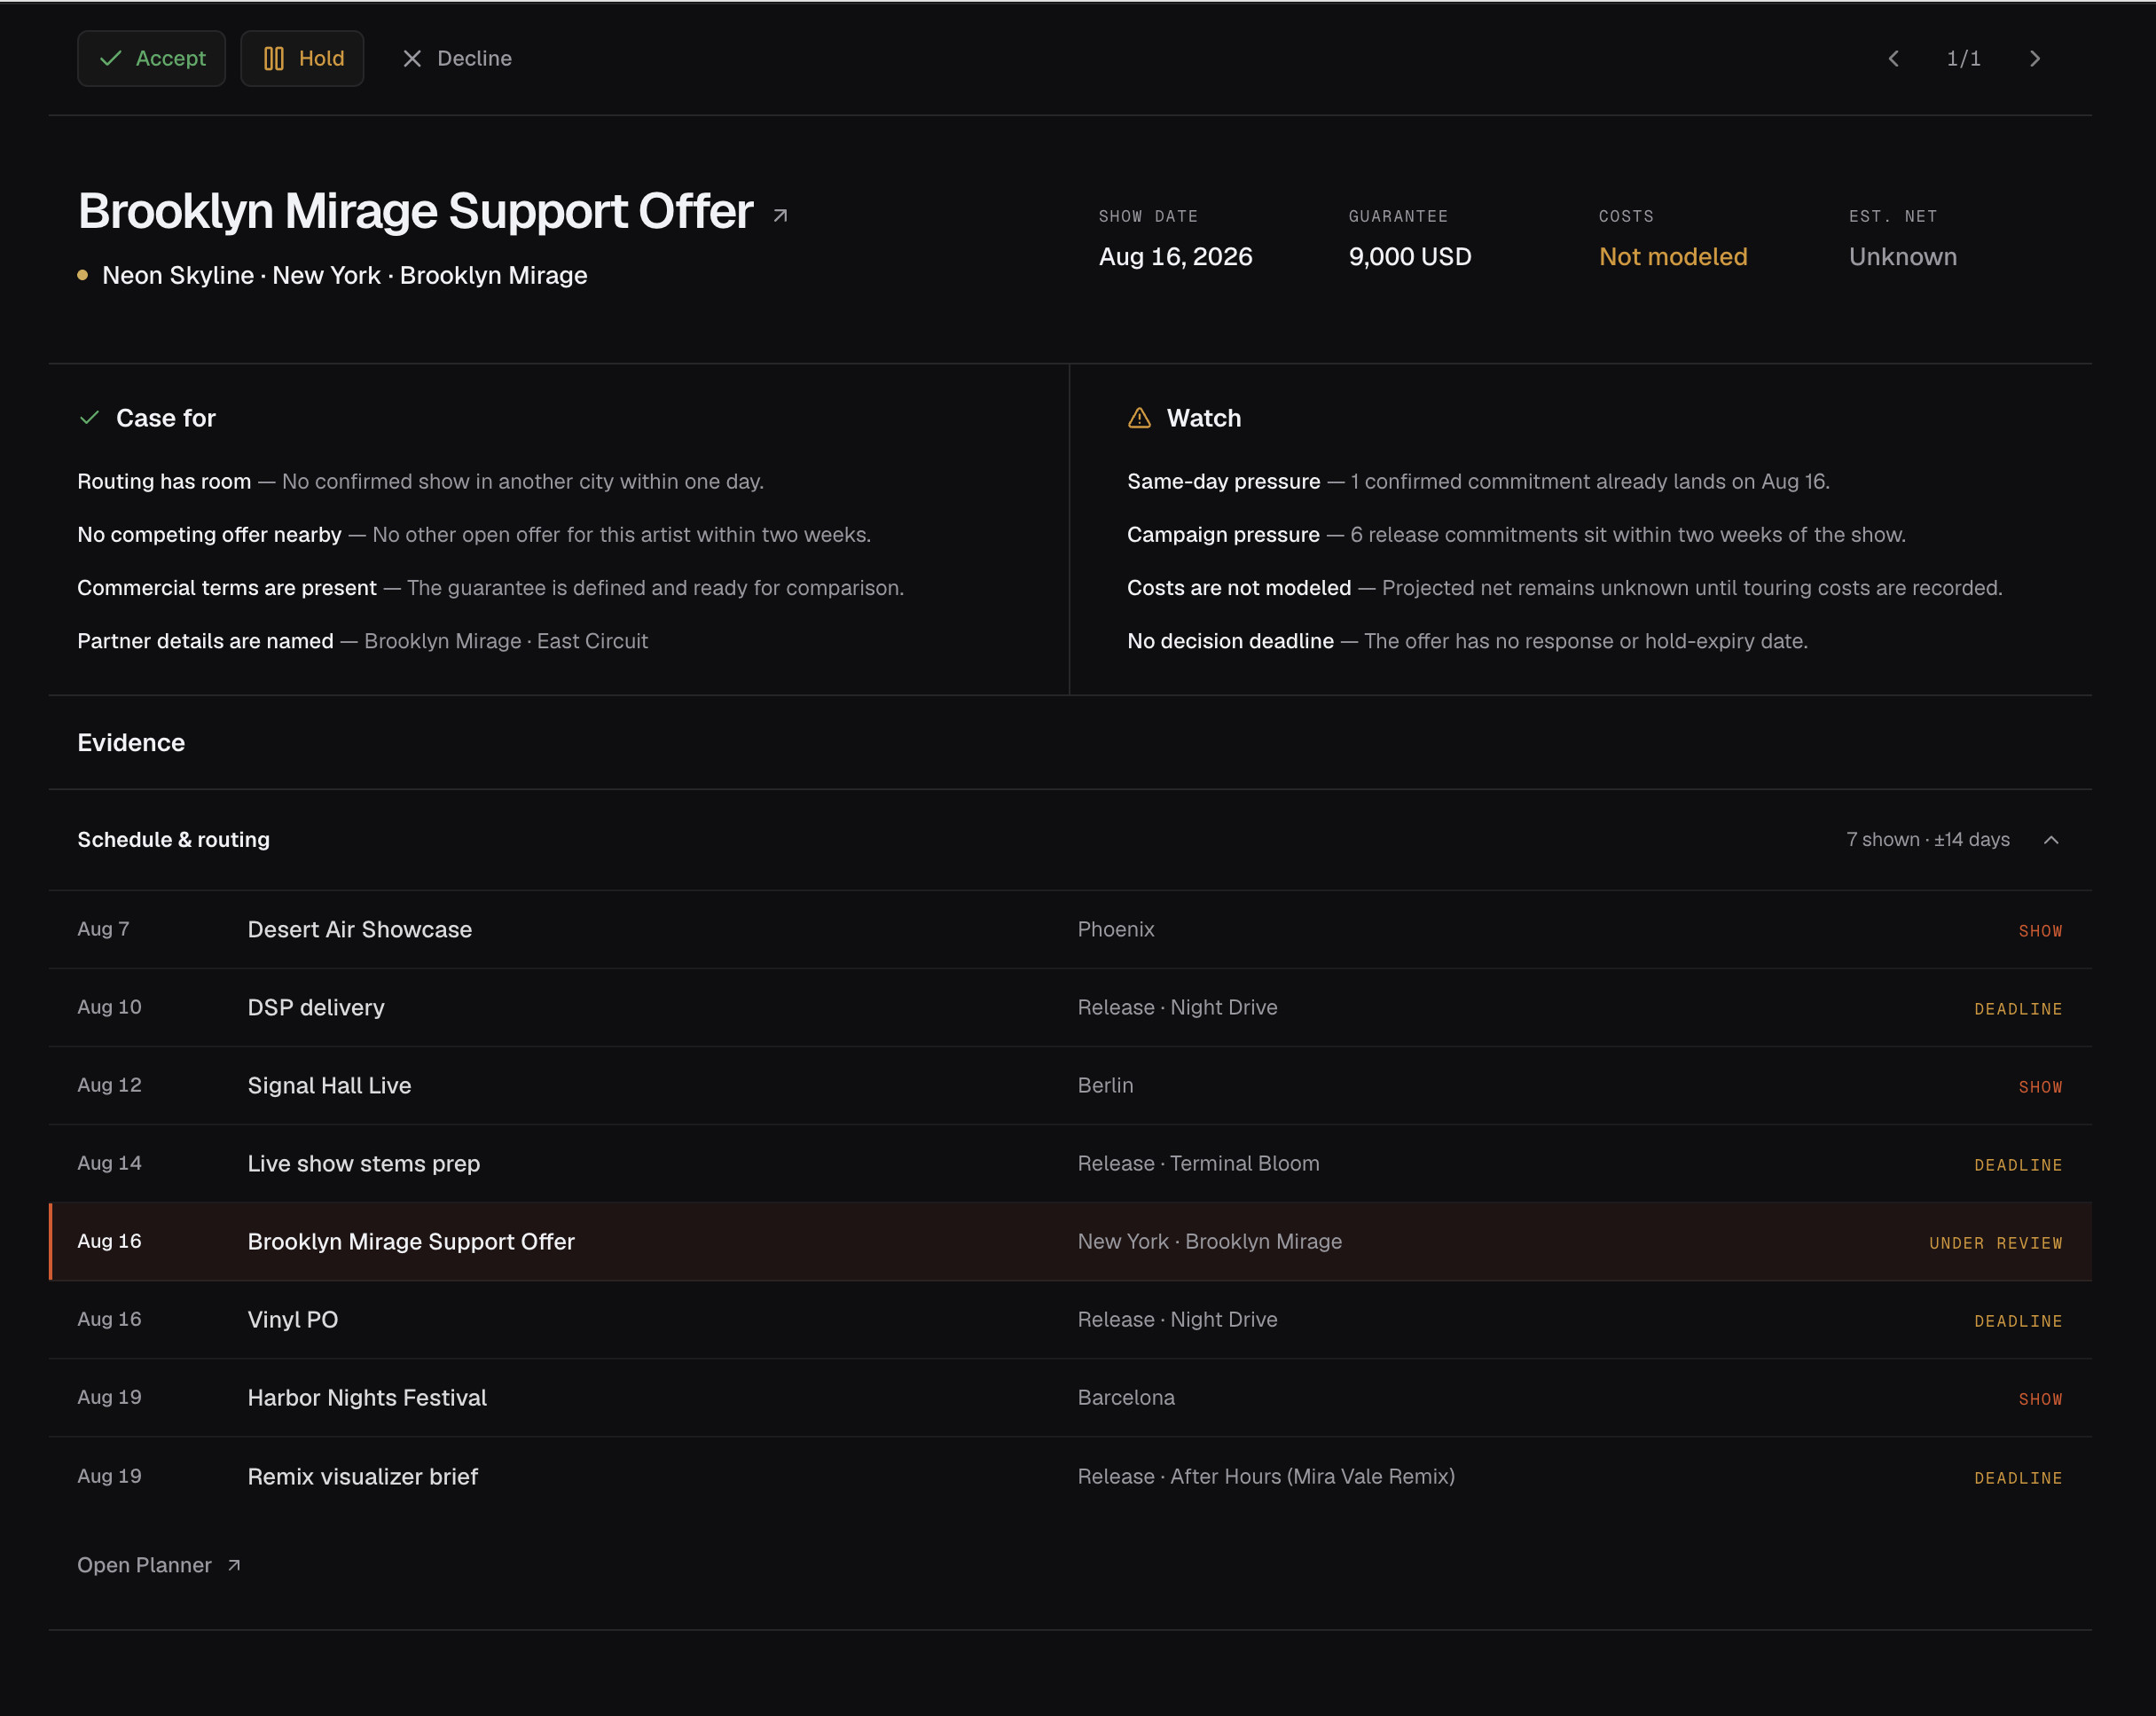2156x1716 pixels.
Task: Collapse the Schedule & routing section
Action: tap(2051, 840)
